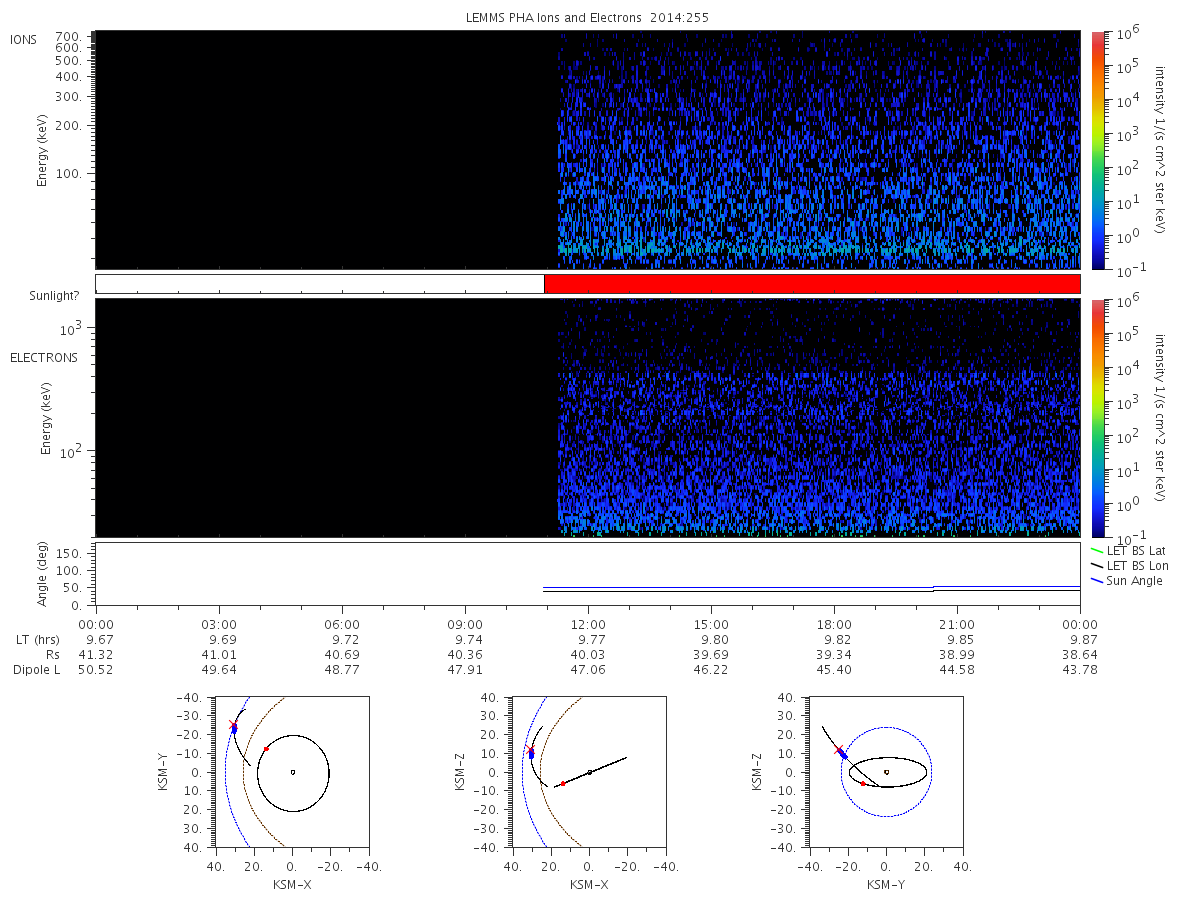Click the ELECTRONS panel label
Screen dimensions: 1200x900
tap(44, 357)
